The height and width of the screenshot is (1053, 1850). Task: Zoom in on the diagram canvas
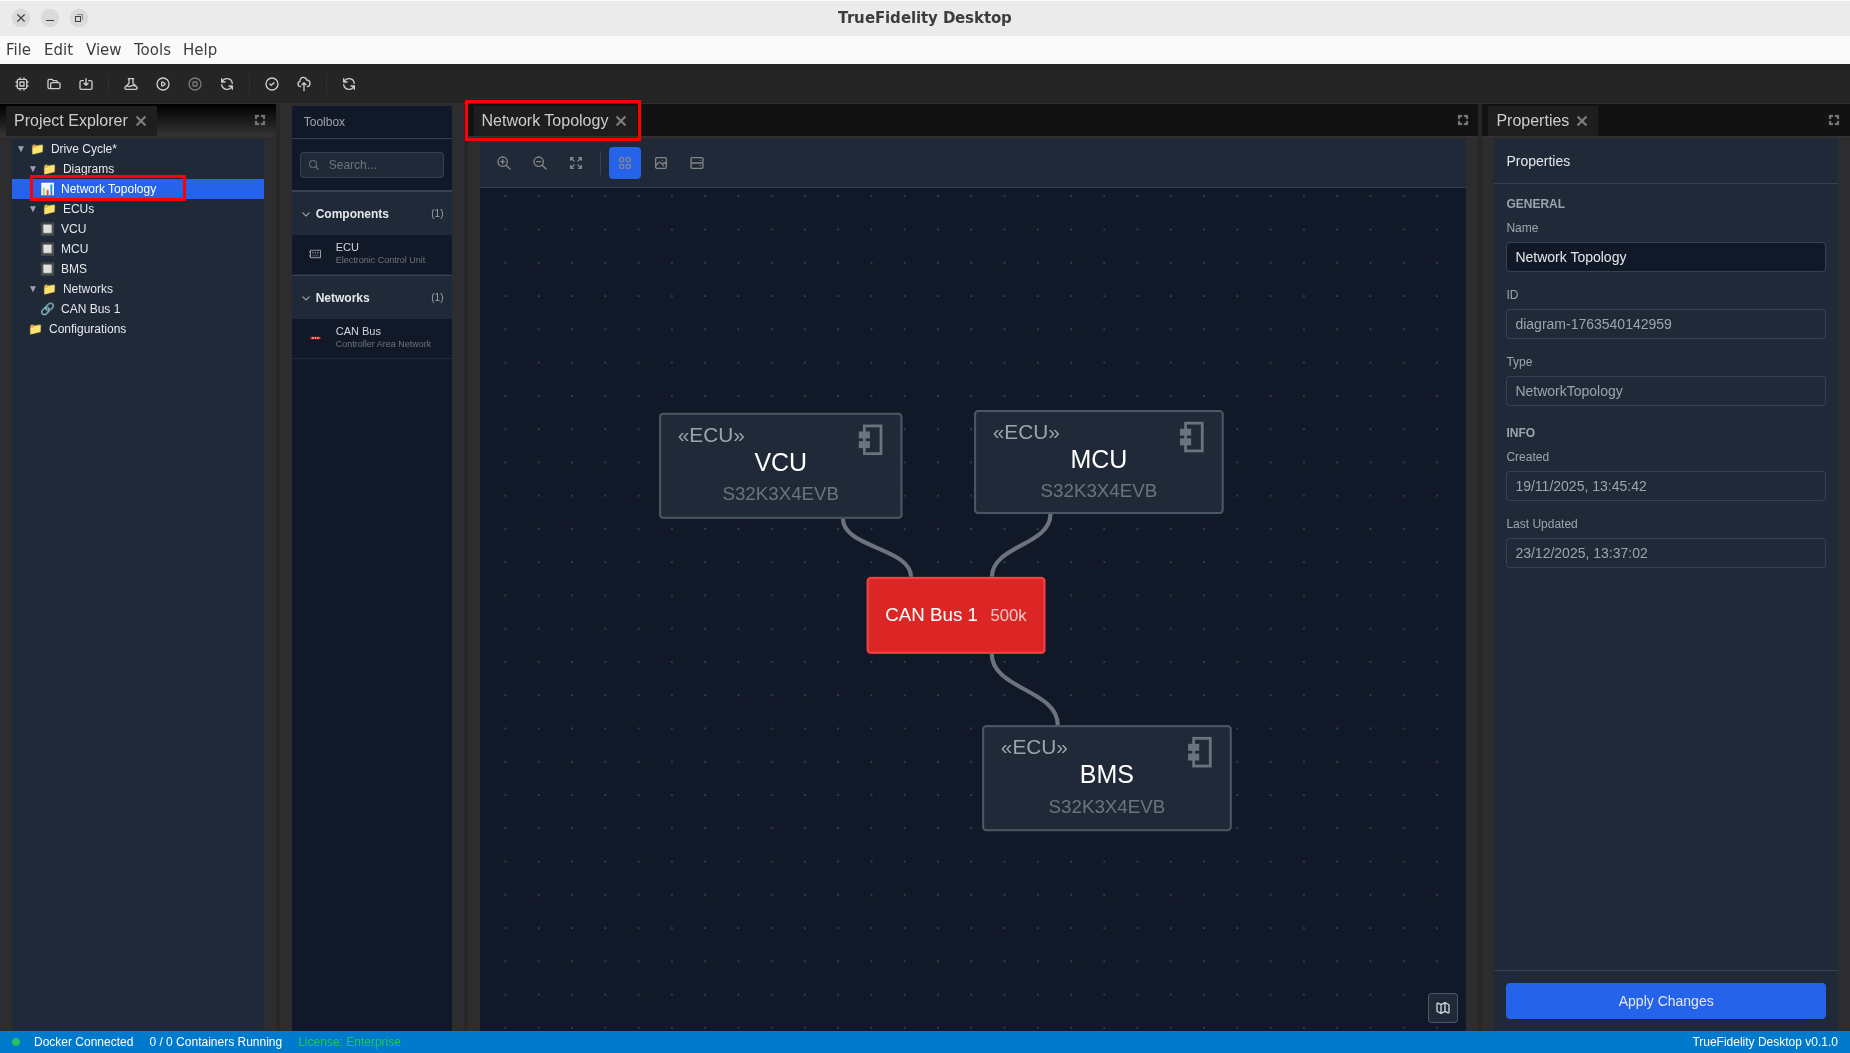point(504,163)
